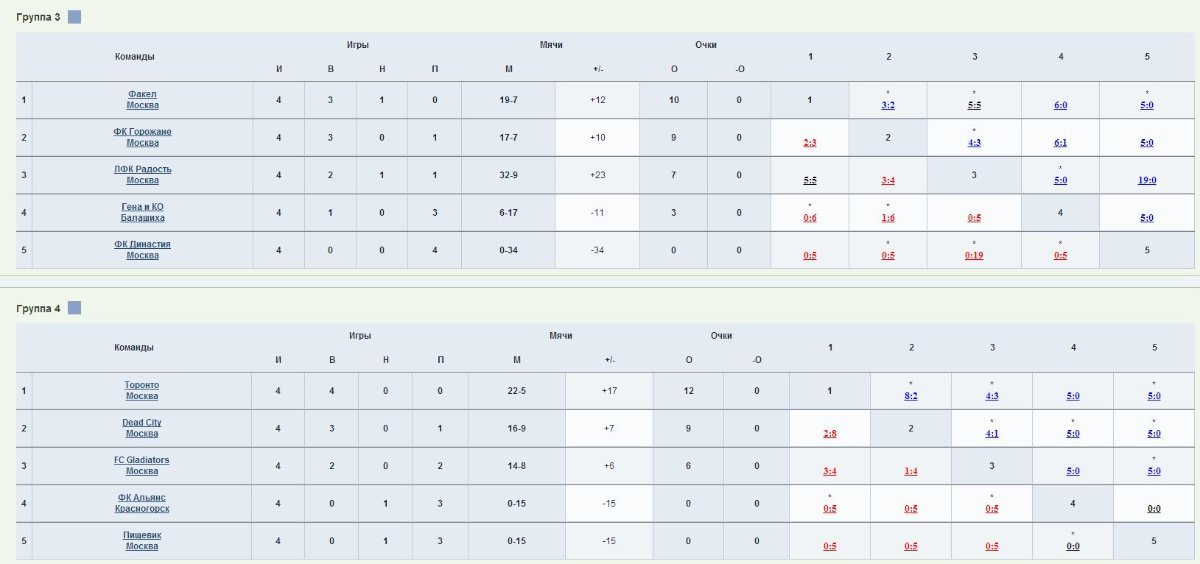The image size is (1200, 564).
Task: Open the 2:8 score in Dead City row
Action: coord(830,434)
